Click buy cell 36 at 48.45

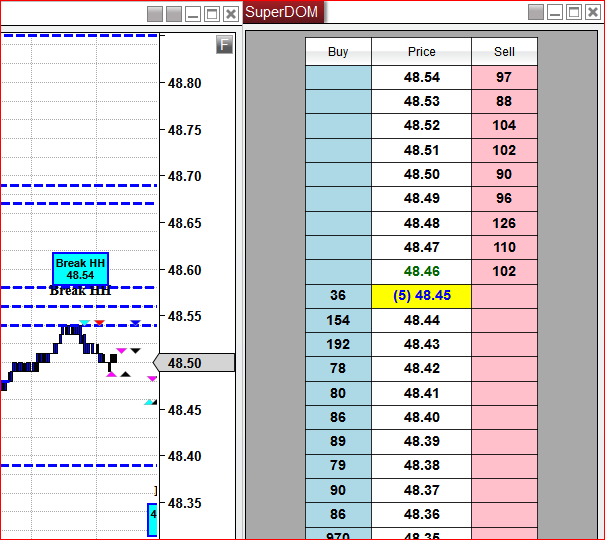338,296
